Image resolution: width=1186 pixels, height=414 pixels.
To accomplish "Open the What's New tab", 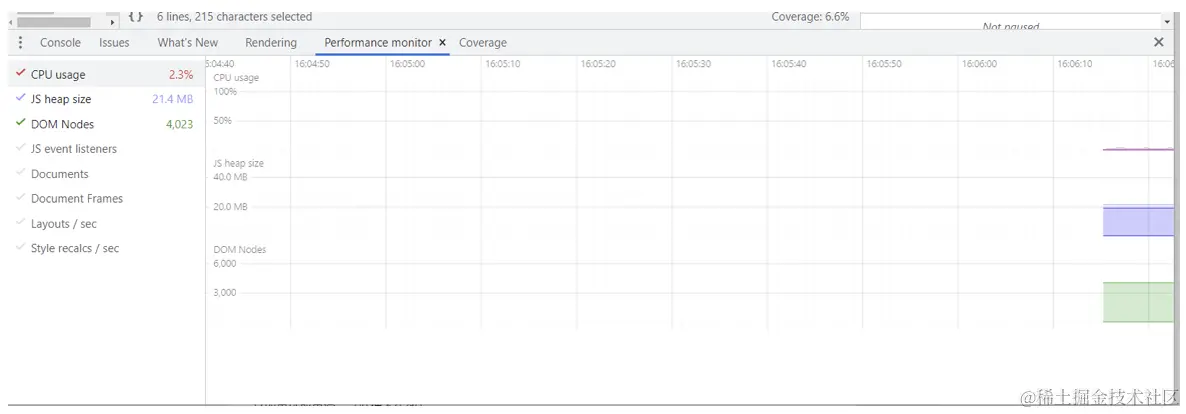I will click(188, 42).
